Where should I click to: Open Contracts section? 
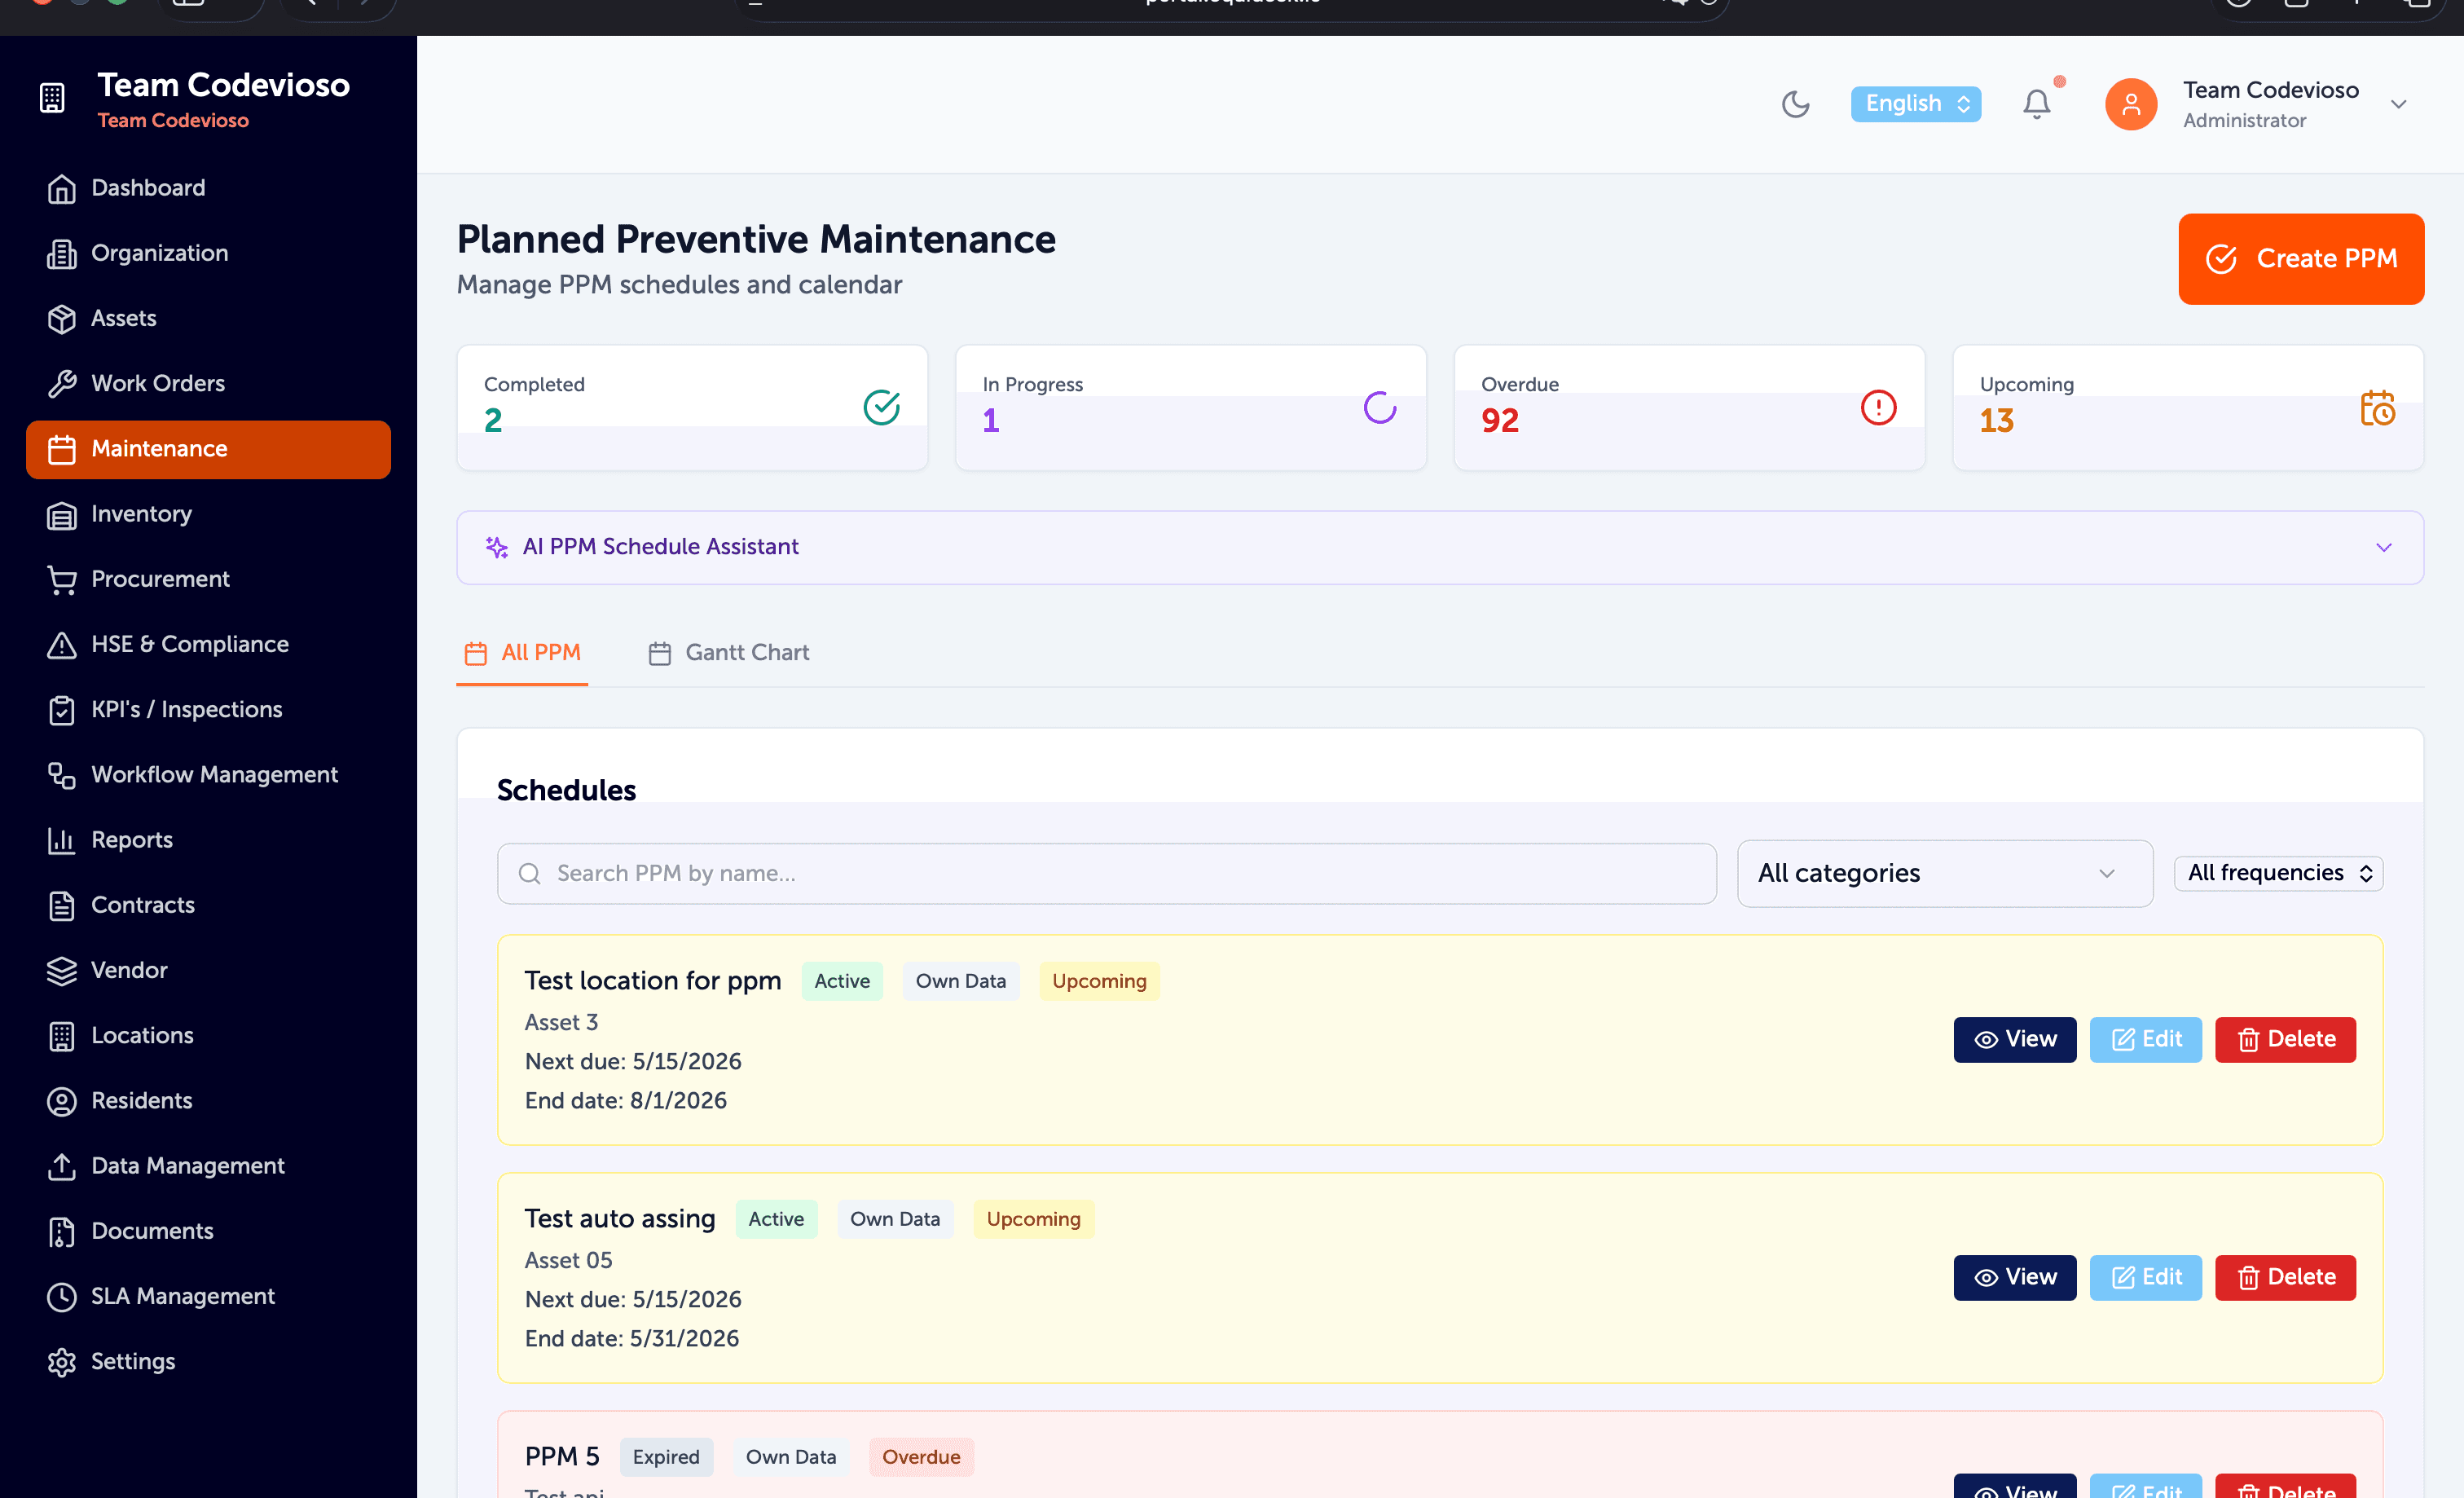point(208,905)
